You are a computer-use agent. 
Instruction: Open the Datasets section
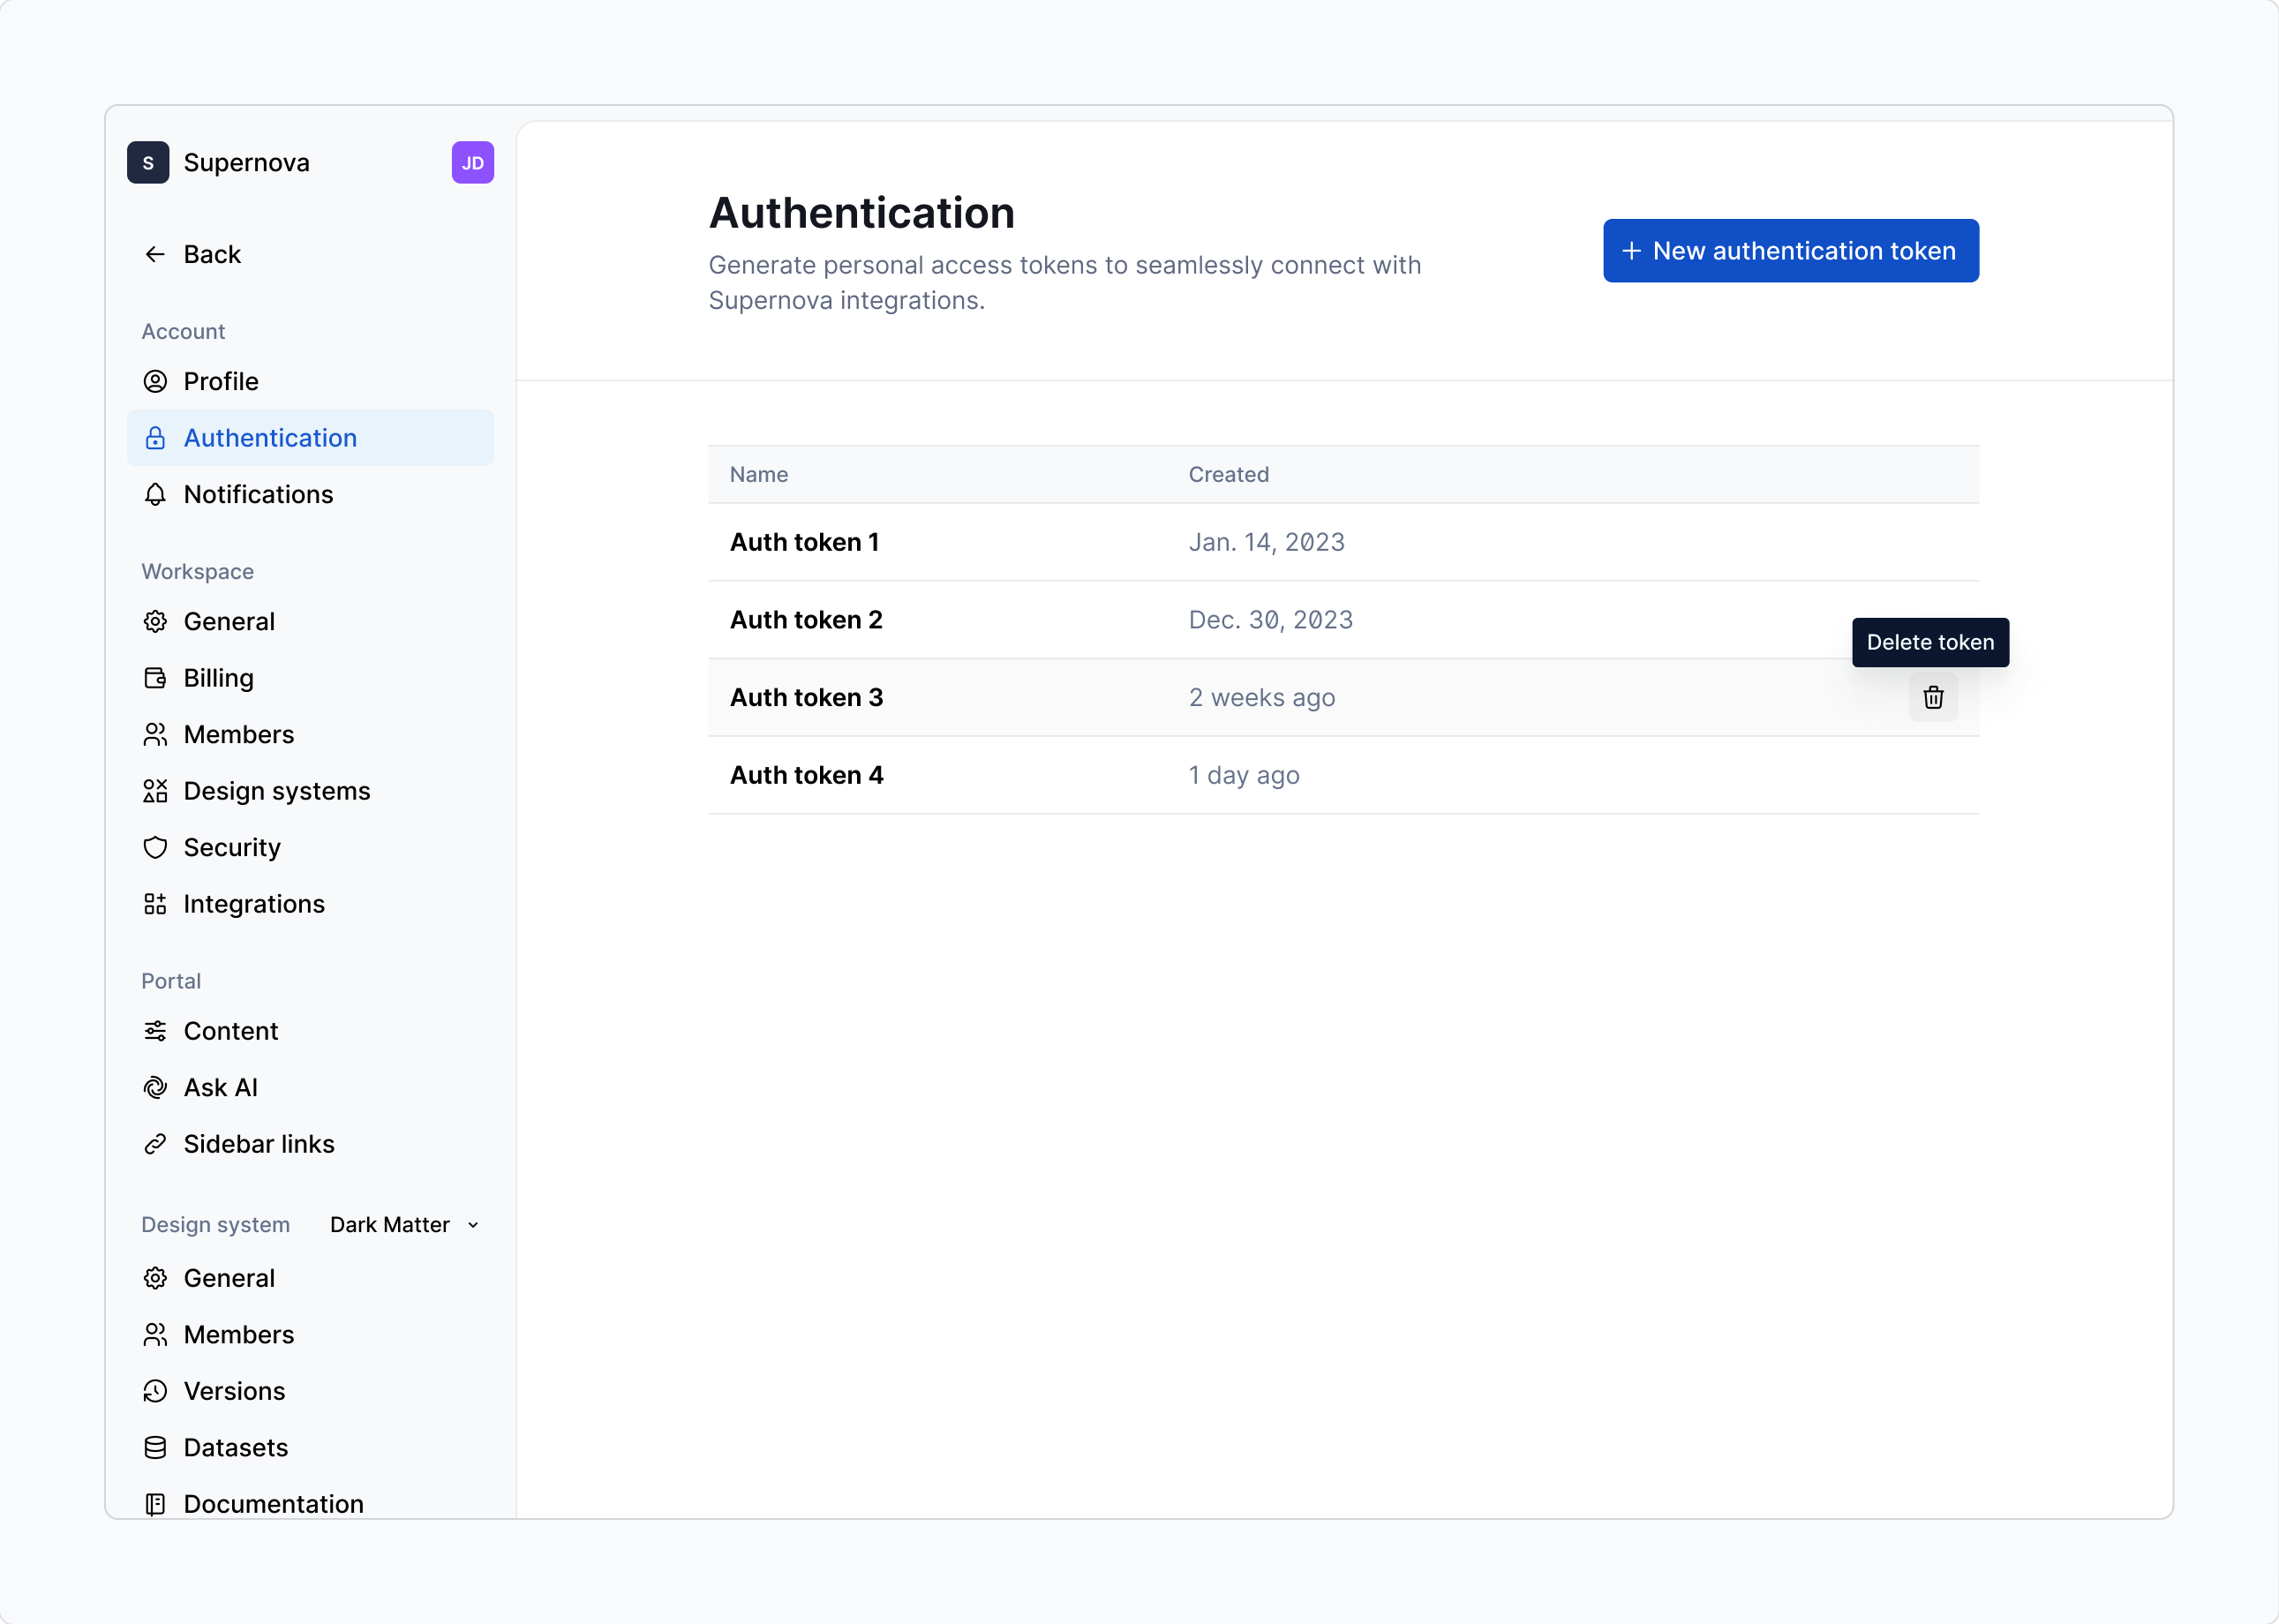235,1447
